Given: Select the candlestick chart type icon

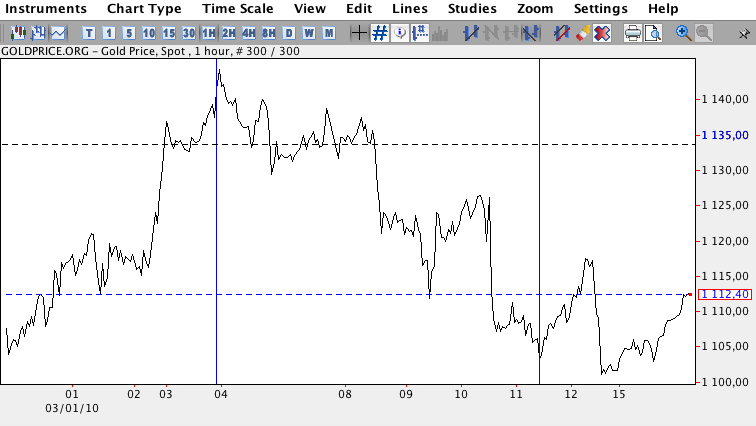Looking at the screenshot, I should pos(18,33).
